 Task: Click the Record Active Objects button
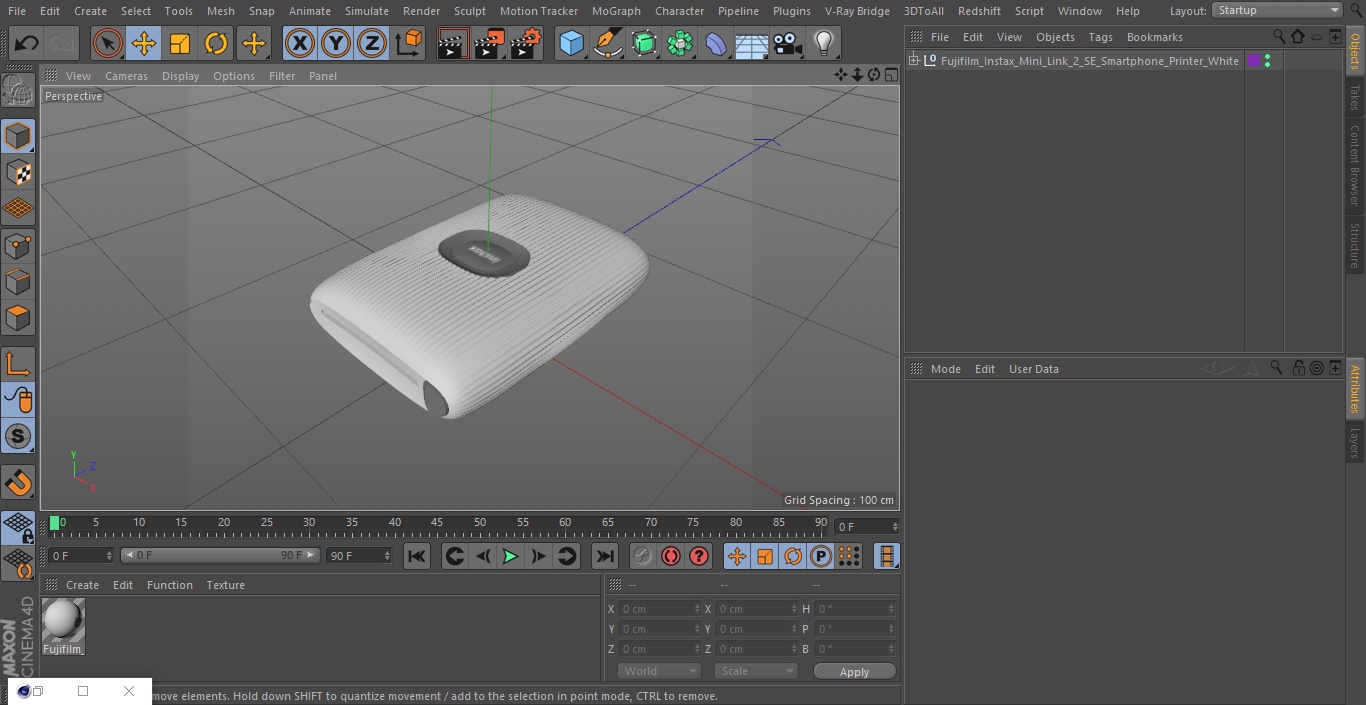pos(643,556)
